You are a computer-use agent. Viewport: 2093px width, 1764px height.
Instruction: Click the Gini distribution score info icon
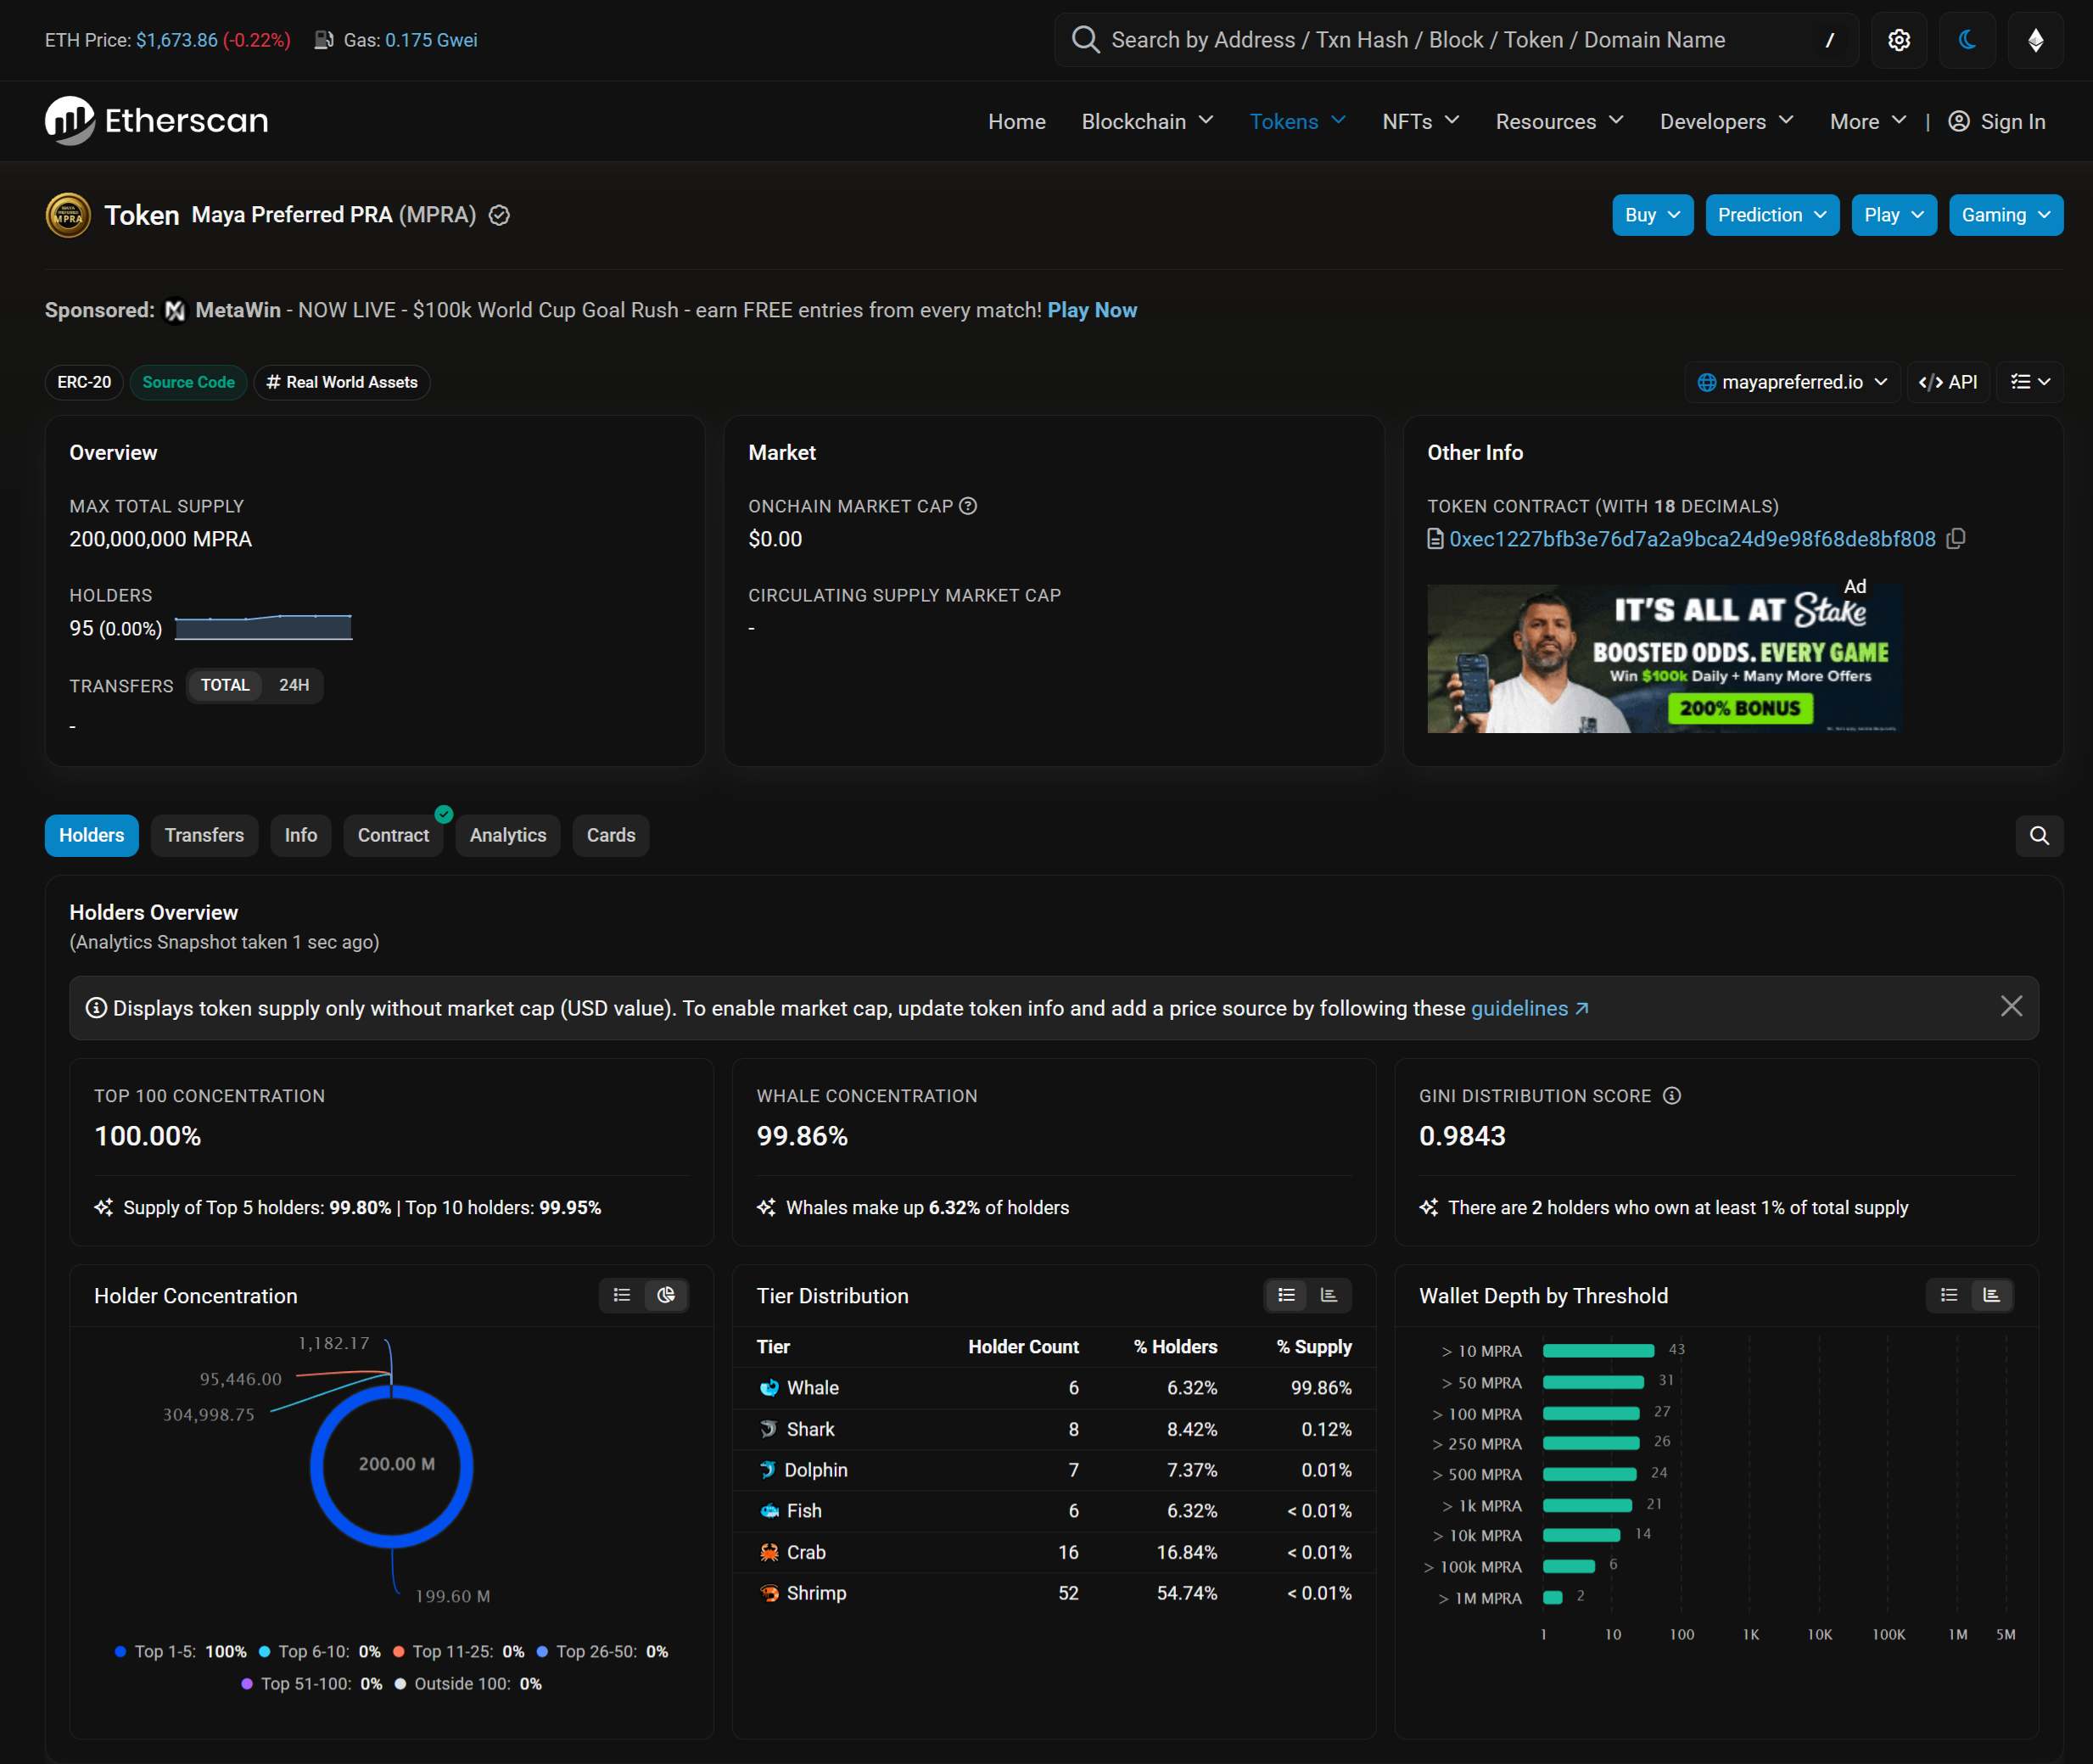coord(1671,1096)
